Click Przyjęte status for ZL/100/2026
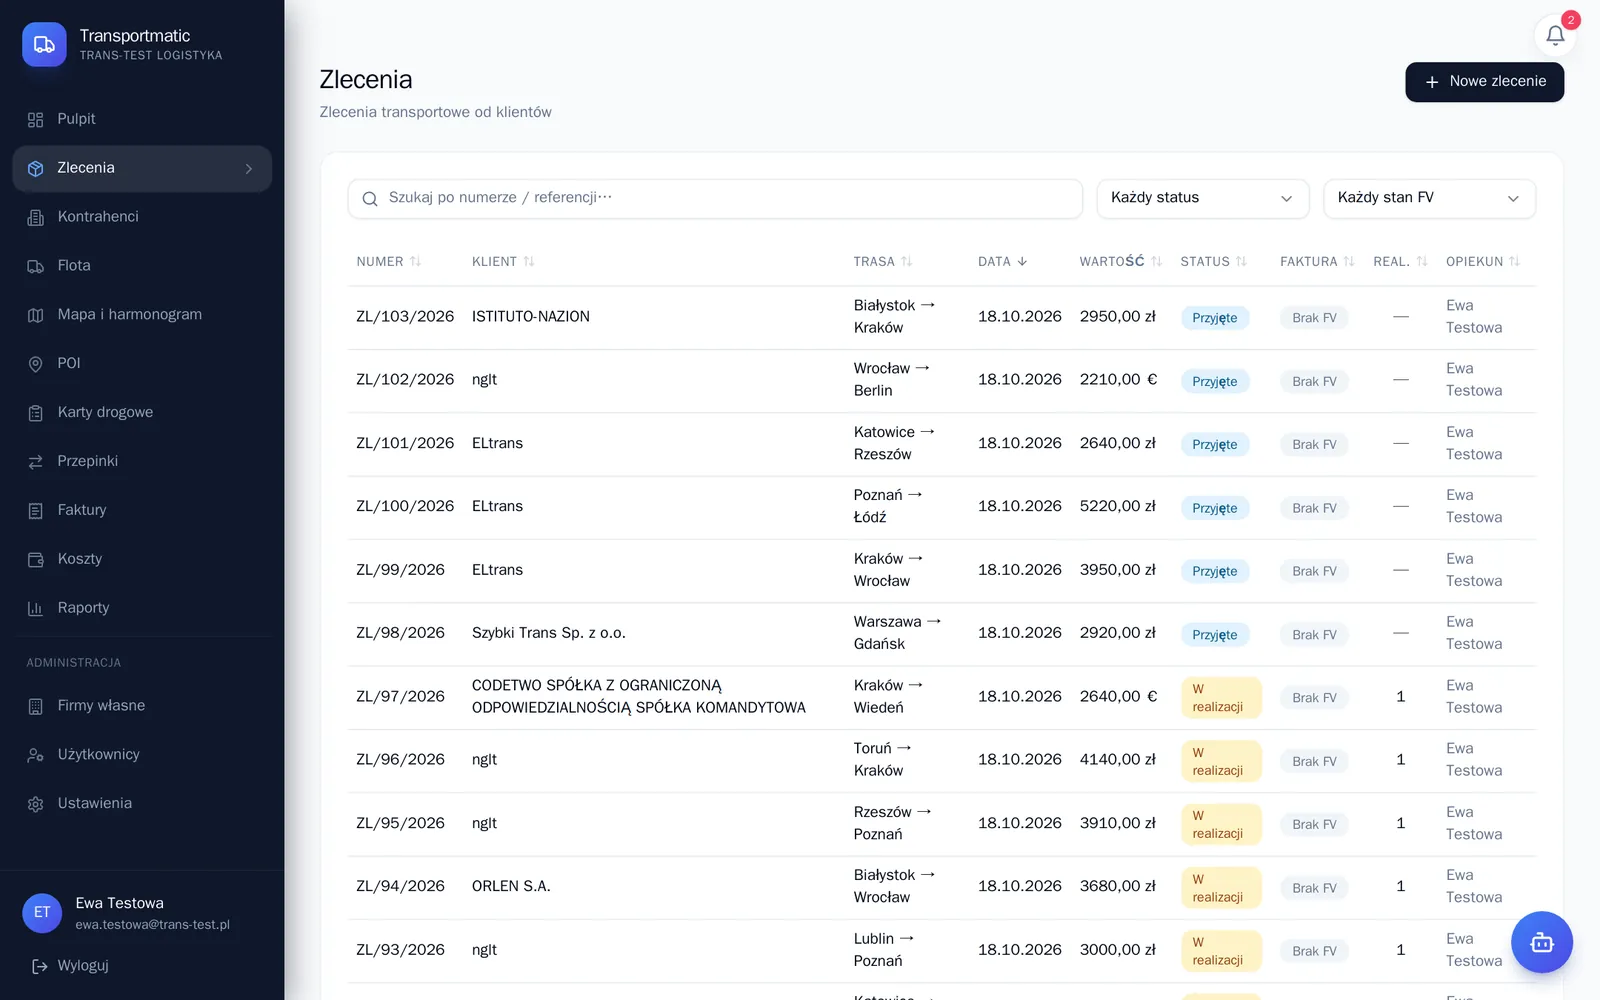1600x1000 pixels. point(1214,508)
